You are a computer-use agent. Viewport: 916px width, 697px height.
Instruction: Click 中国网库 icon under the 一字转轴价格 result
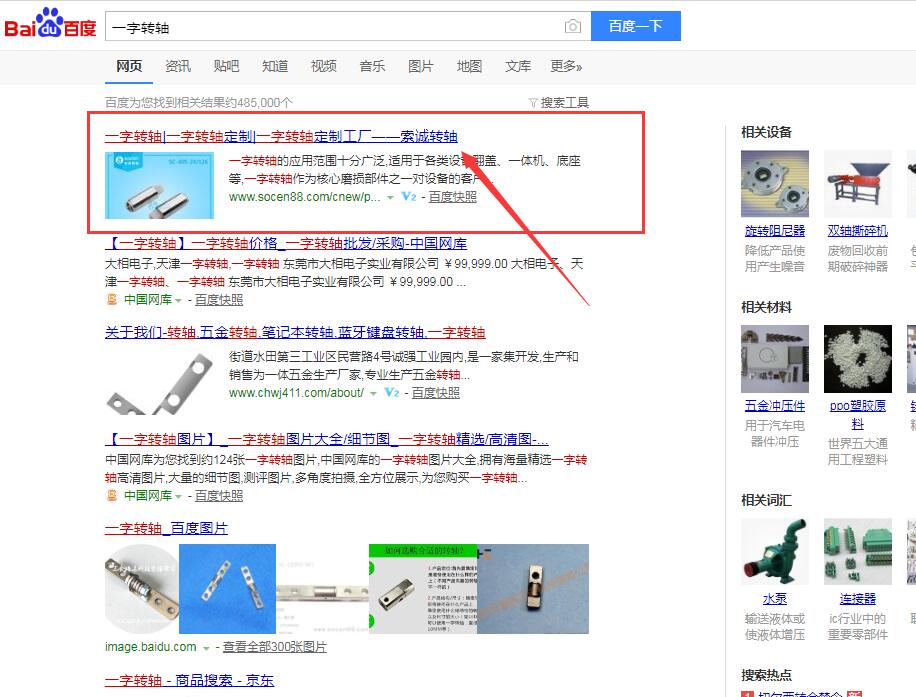coord(111,299)
